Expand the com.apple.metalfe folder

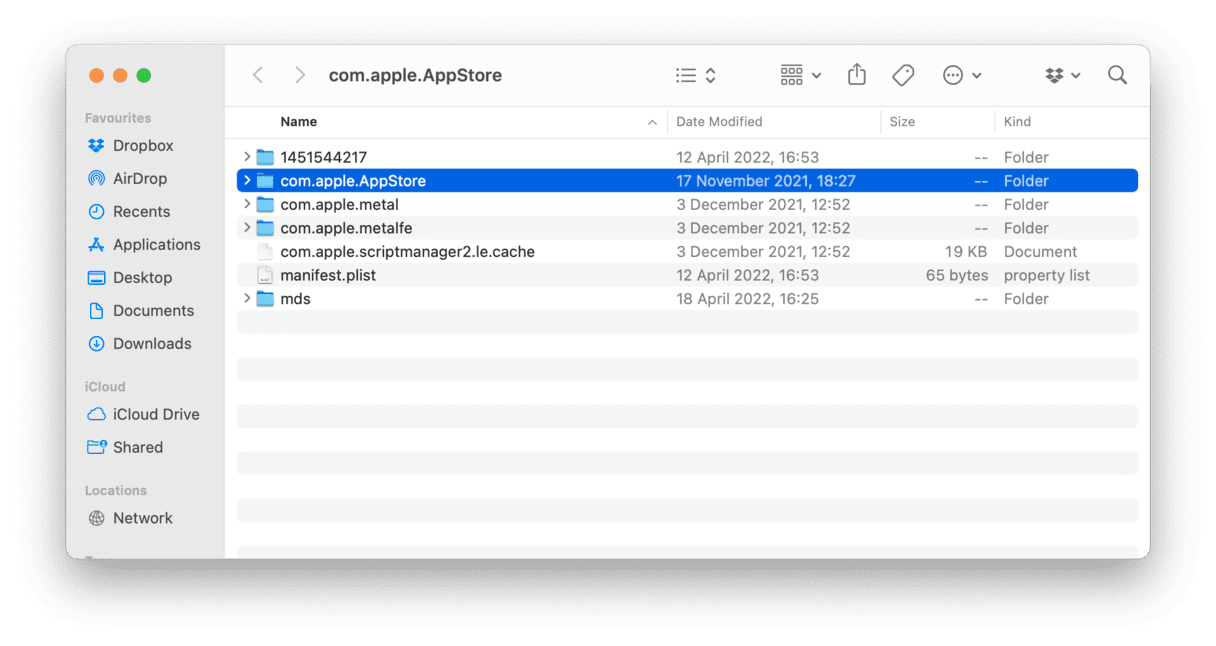[247, 228]
